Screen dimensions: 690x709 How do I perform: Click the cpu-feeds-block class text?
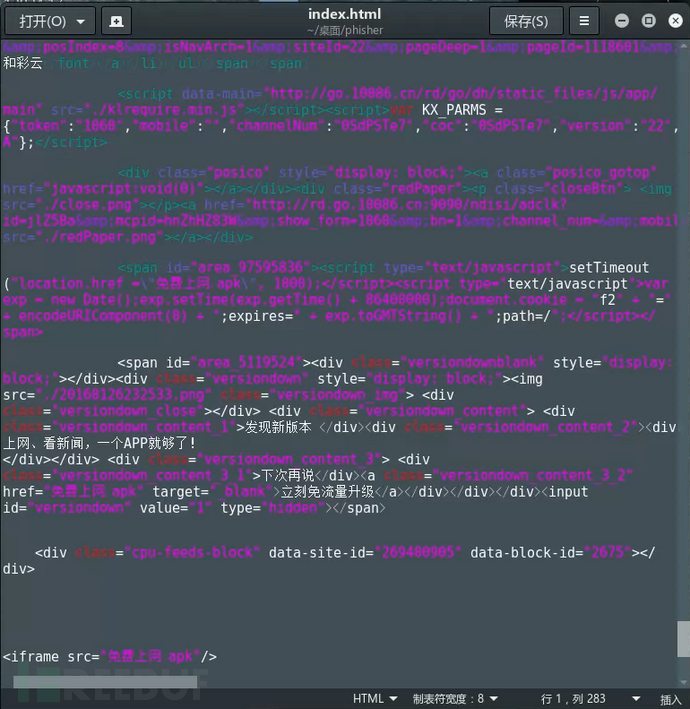tap(192, 553)
